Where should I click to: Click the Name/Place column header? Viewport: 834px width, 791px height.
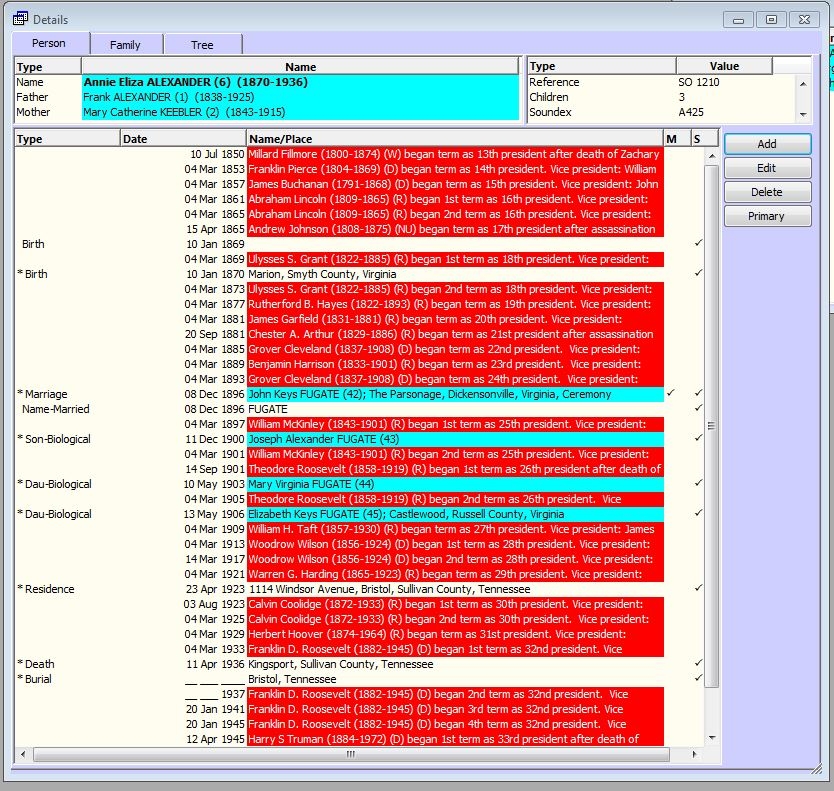455,139
